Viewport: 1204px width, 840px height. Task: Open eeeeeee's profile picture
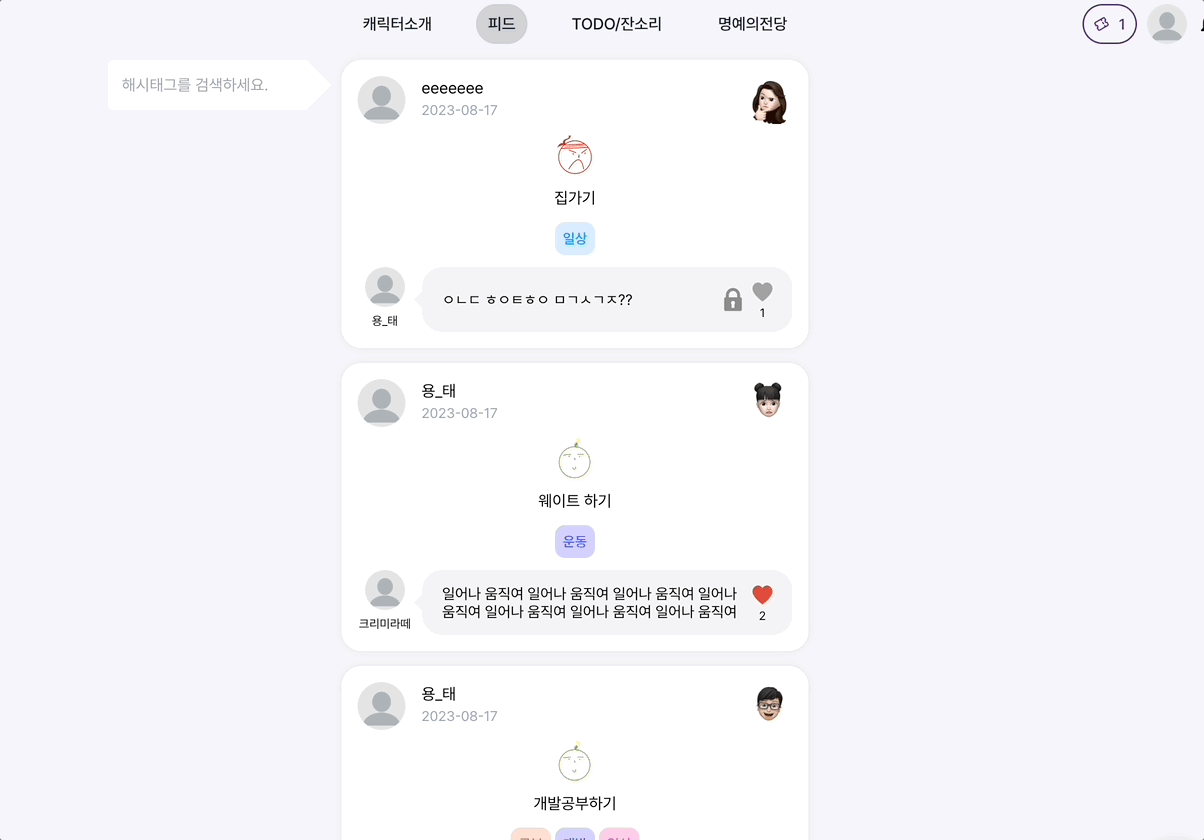coord(381,100)
